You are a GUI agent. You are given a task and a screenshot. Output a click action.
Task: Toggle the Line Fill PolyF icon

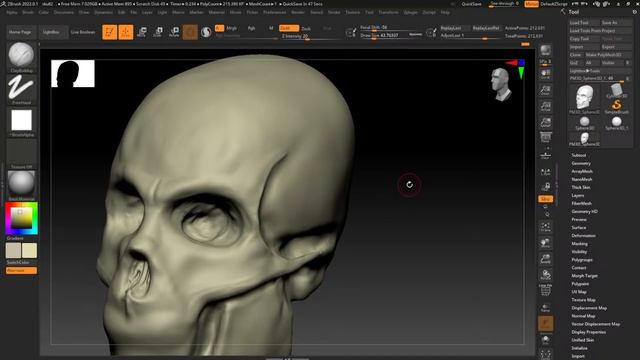(x=546, y=290)
